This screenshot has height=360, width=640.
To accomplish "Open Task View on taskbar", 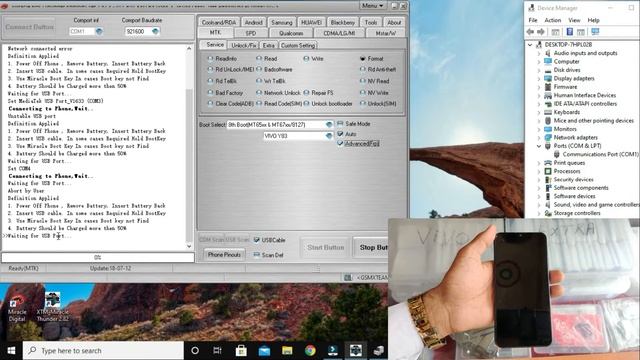I will coord(218,351).
